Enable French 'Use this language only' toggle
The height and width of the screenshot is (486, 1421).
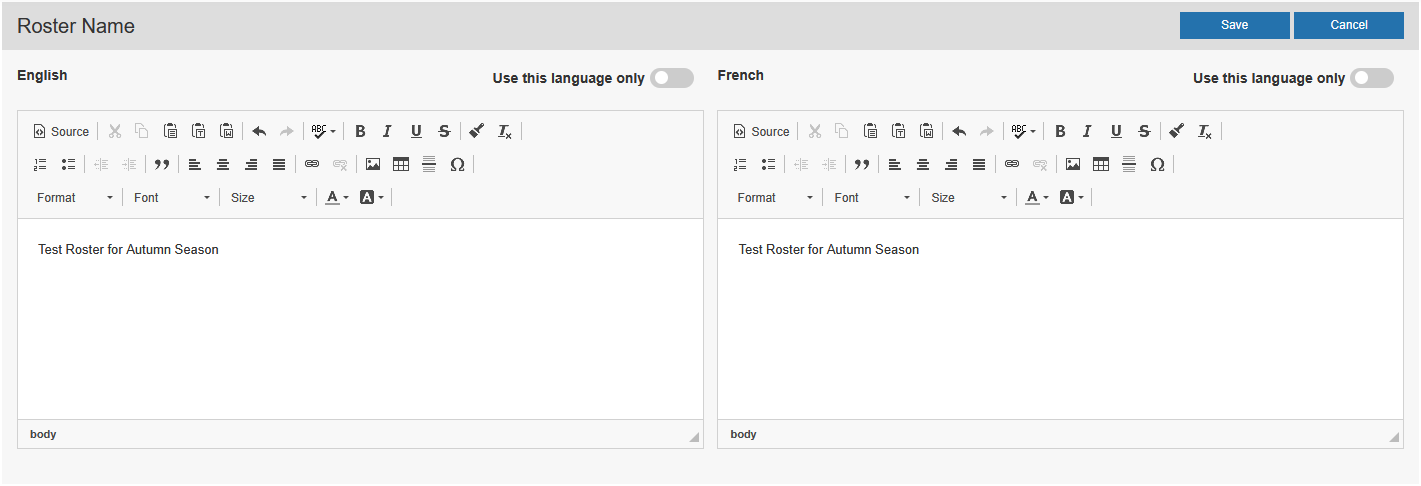pyautogui.click(x=1371, y=78)
